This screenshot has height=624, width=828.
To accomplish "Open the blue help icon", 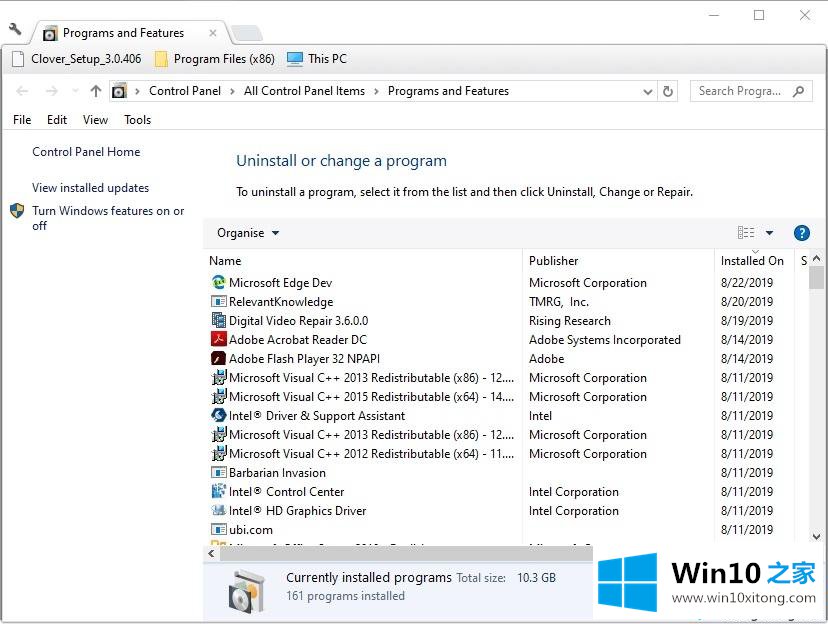I will pos(801,233).
